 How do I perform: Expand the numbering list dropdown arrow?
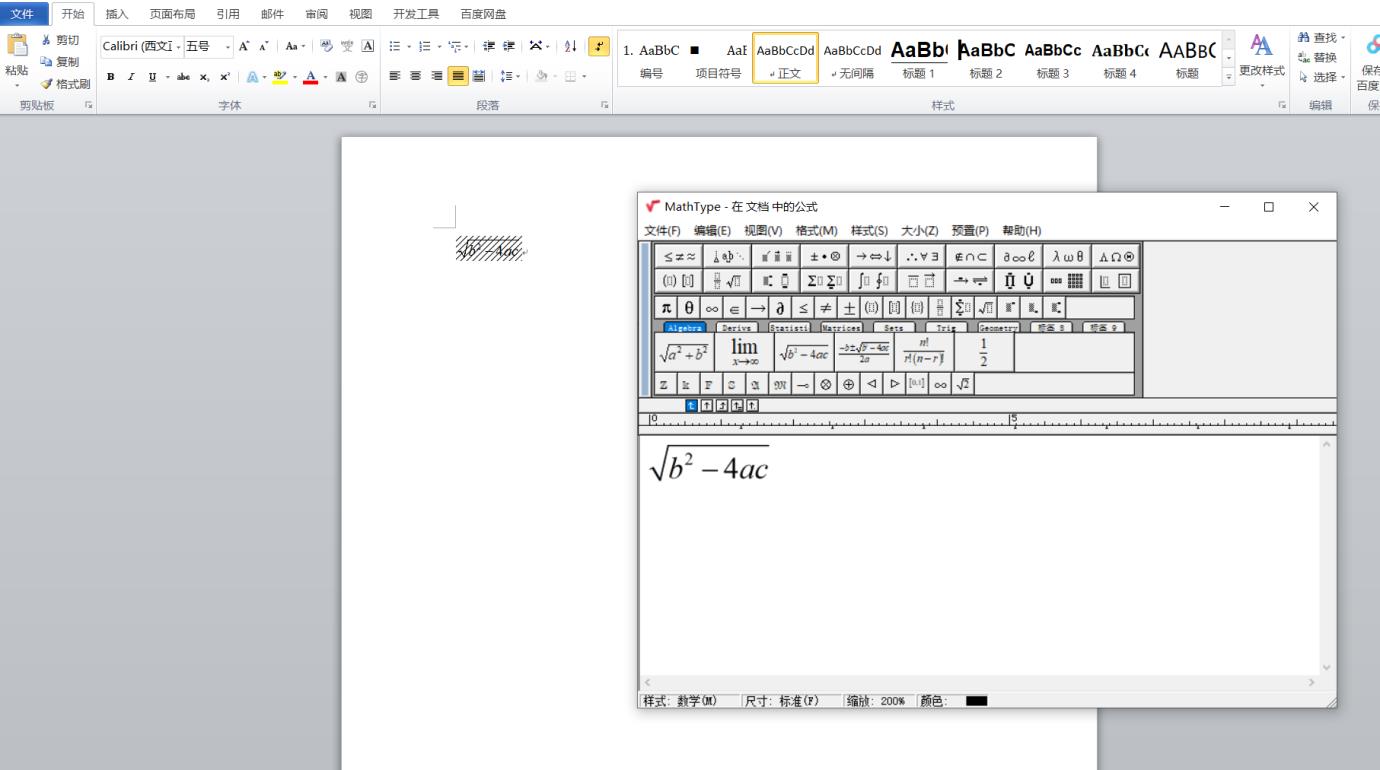(438, 47)
